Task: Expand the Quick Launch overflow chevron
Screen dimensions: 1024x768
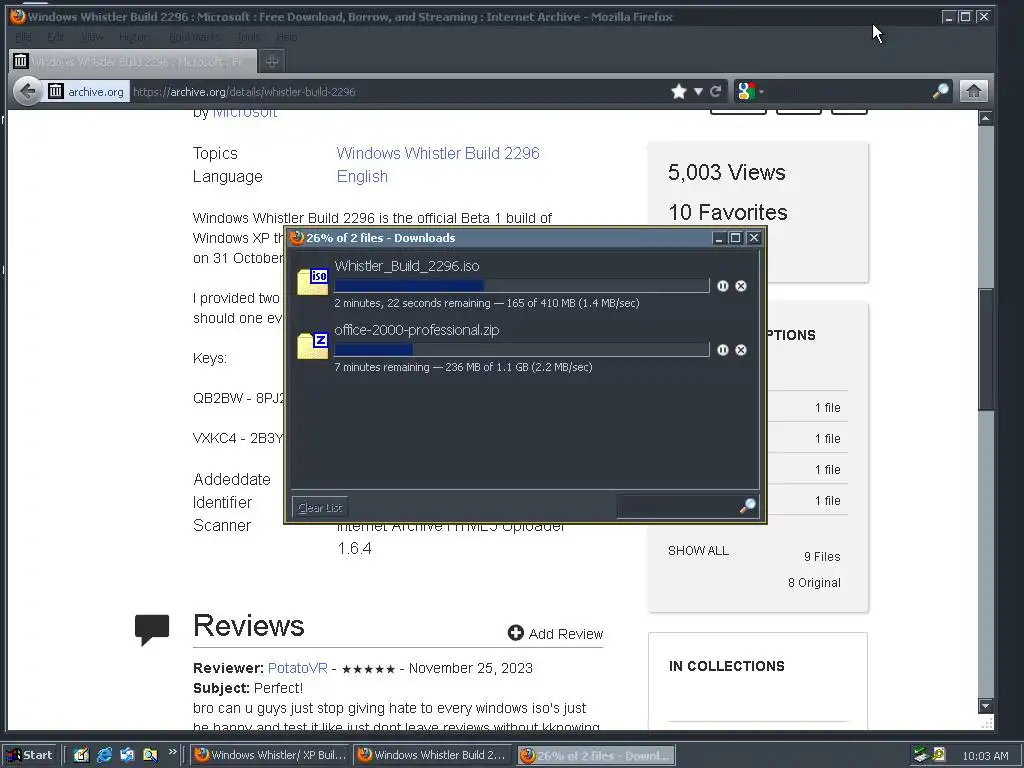Action: 172,752
